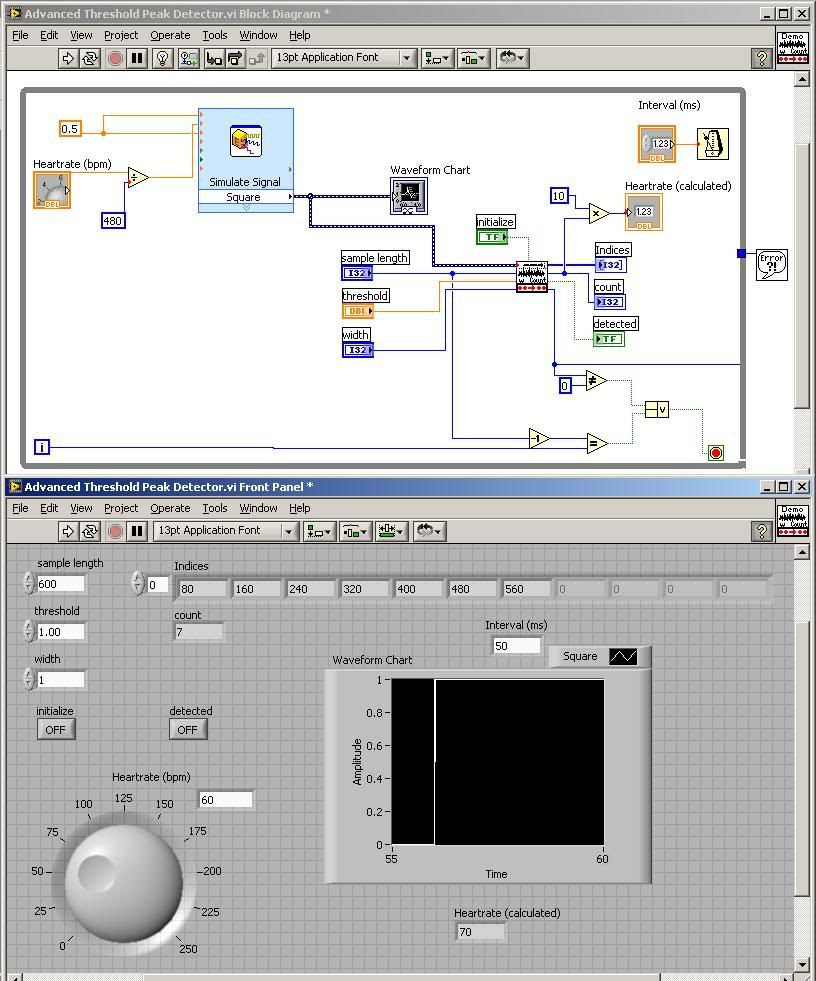
Task: Toggle the detected OFF indicator
Action: click(x=188, y=730)
